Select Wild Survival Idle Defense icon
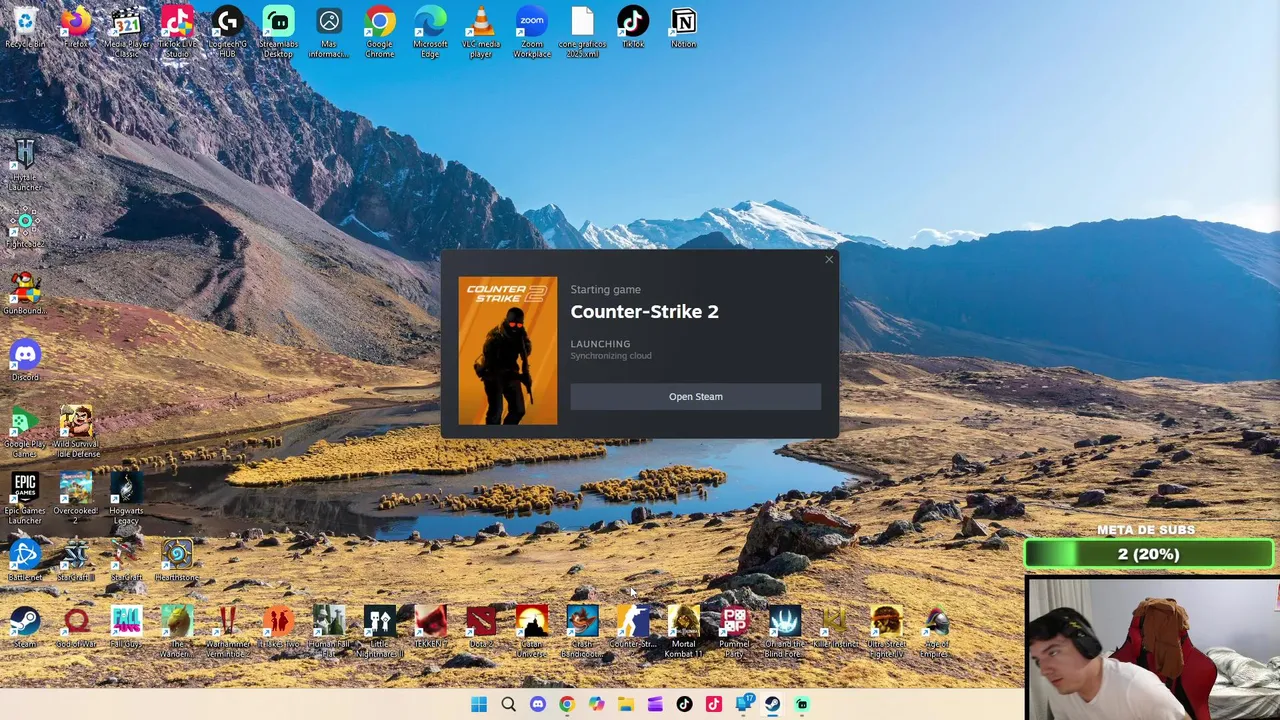 coord(76,432)
